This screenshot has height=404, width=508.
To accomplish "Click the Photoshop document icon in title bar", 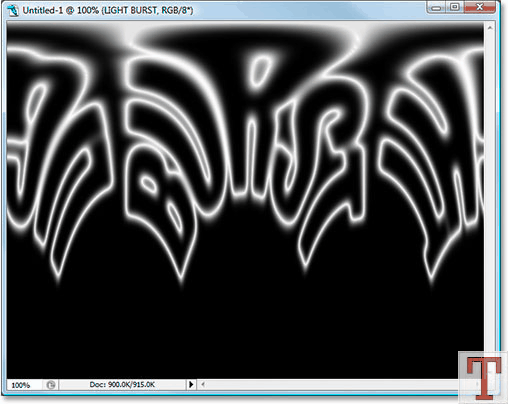I will click(x=13, y=10).
